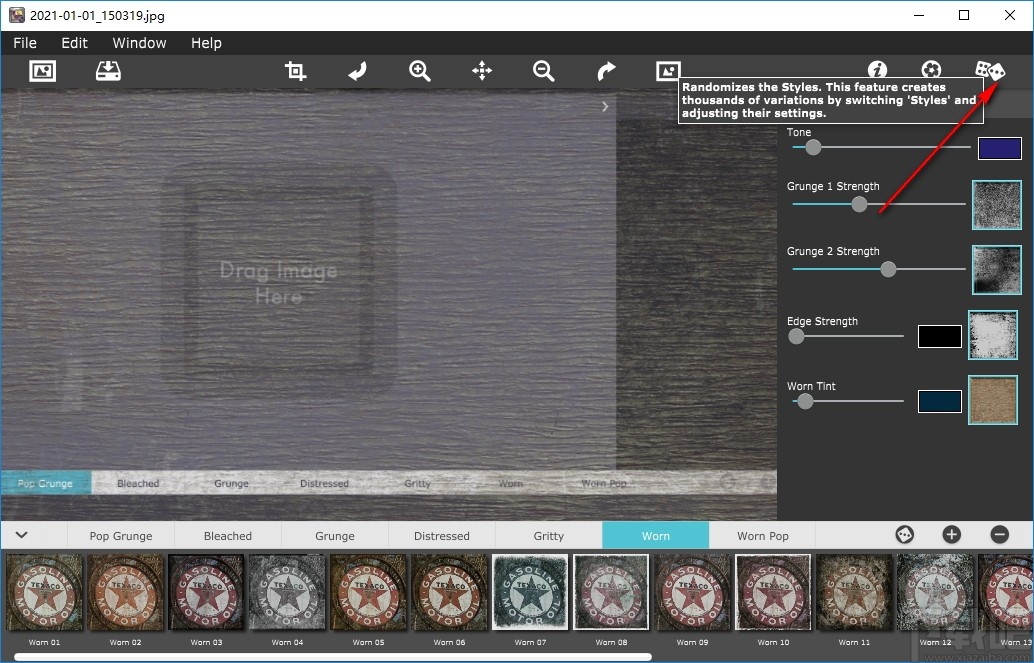Open the Edit menu
This screenshot has width=1034, height=663.
coord(75,43)
